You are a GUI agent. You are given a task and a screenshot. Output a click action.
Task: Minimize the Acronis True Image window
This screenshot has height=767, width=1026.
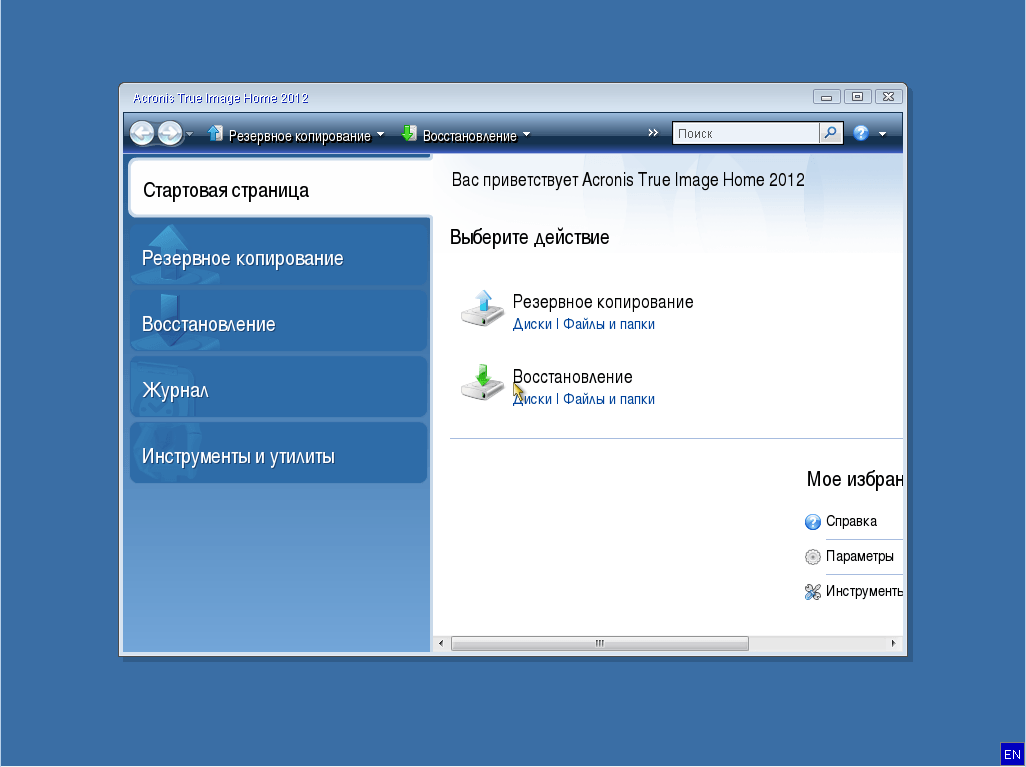coord(826,97)
